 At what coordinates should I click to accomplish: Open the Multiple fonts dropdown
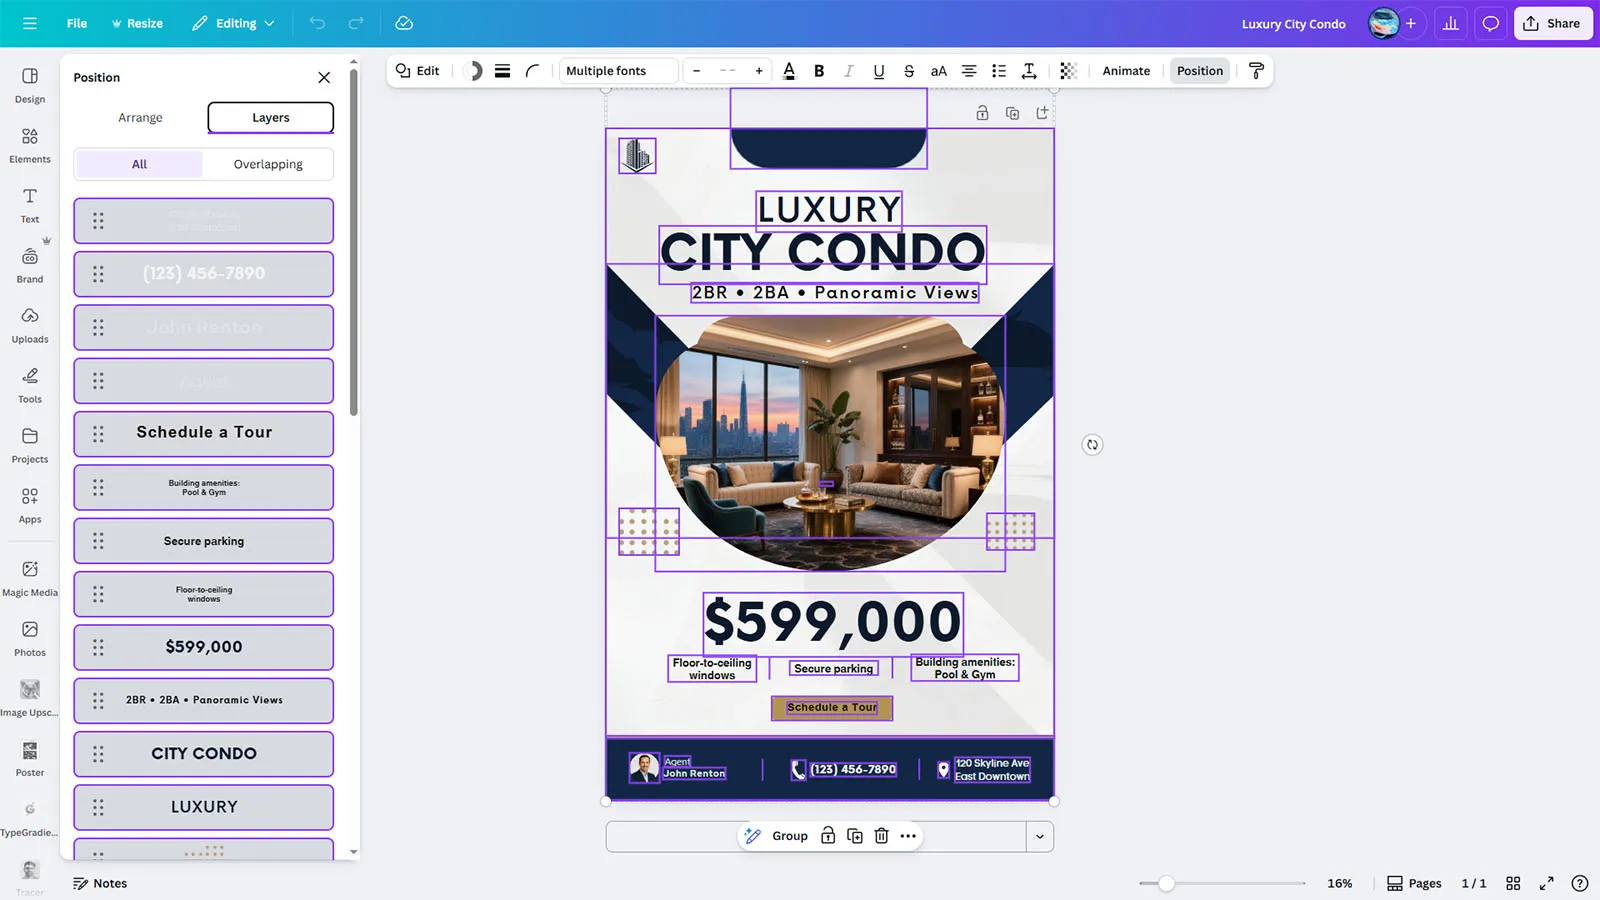click(x=618, y=71)
